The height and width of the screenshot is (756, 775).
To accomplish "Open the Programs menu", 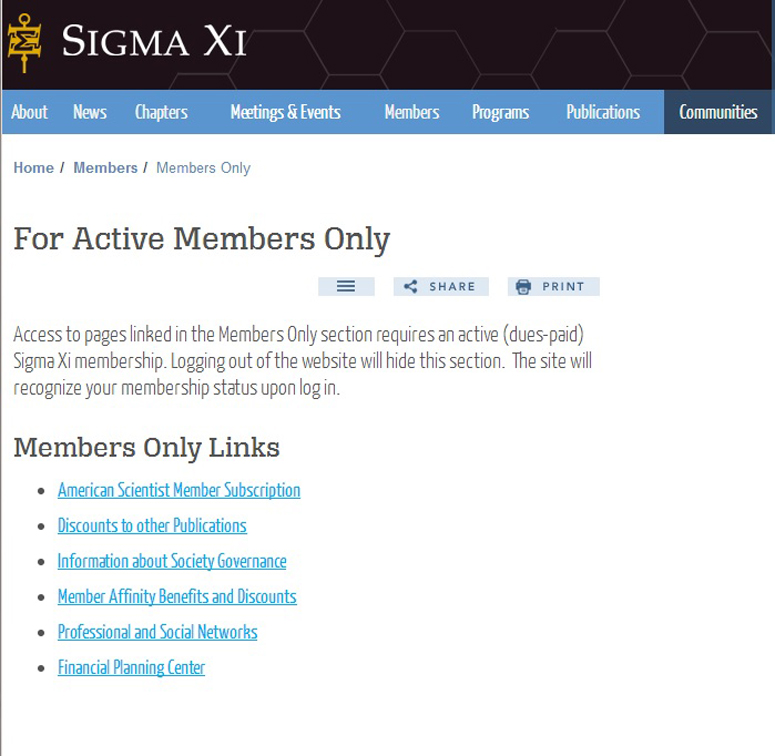I will pyautogui.click(x=500, y=112).
